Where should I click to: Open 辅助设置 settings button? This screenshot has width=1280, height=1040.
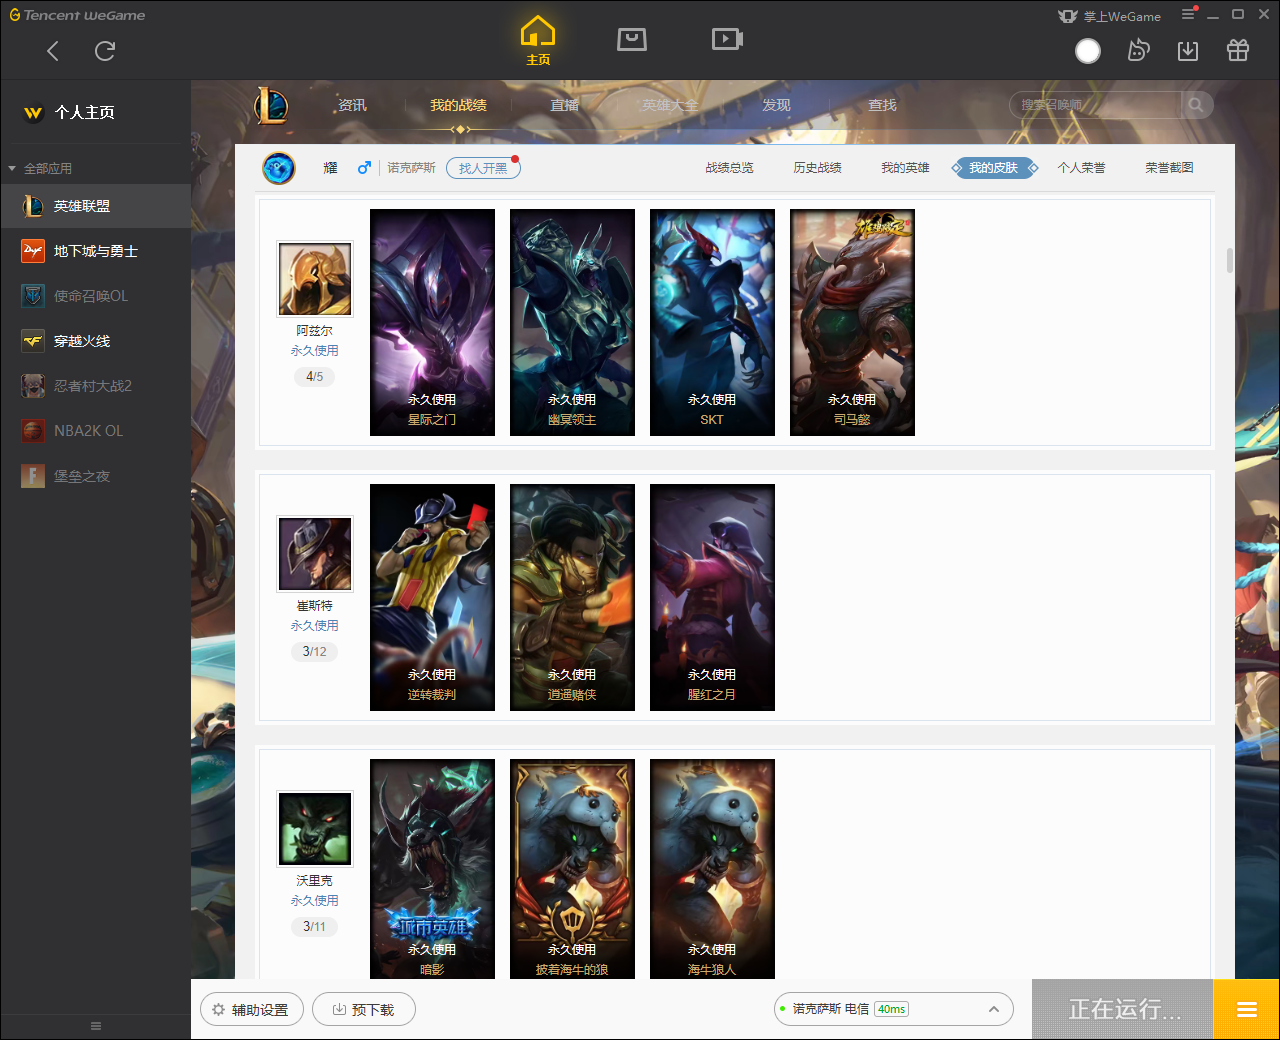(x=250, y=1010)
